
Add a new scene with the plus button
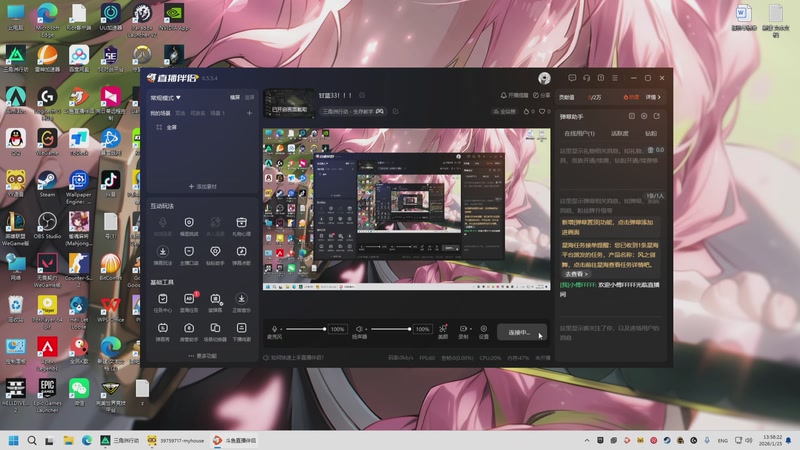[249, 113]
